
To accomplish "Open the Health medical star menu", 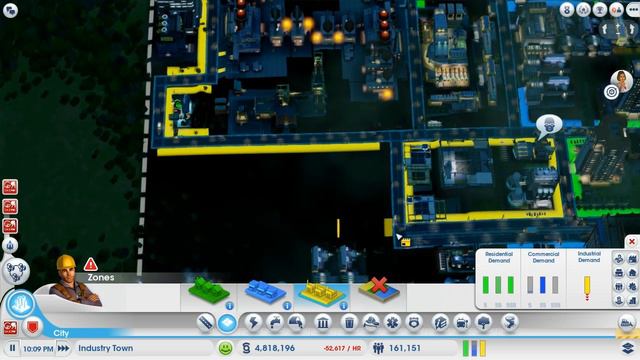I will (x=392, y=323).
